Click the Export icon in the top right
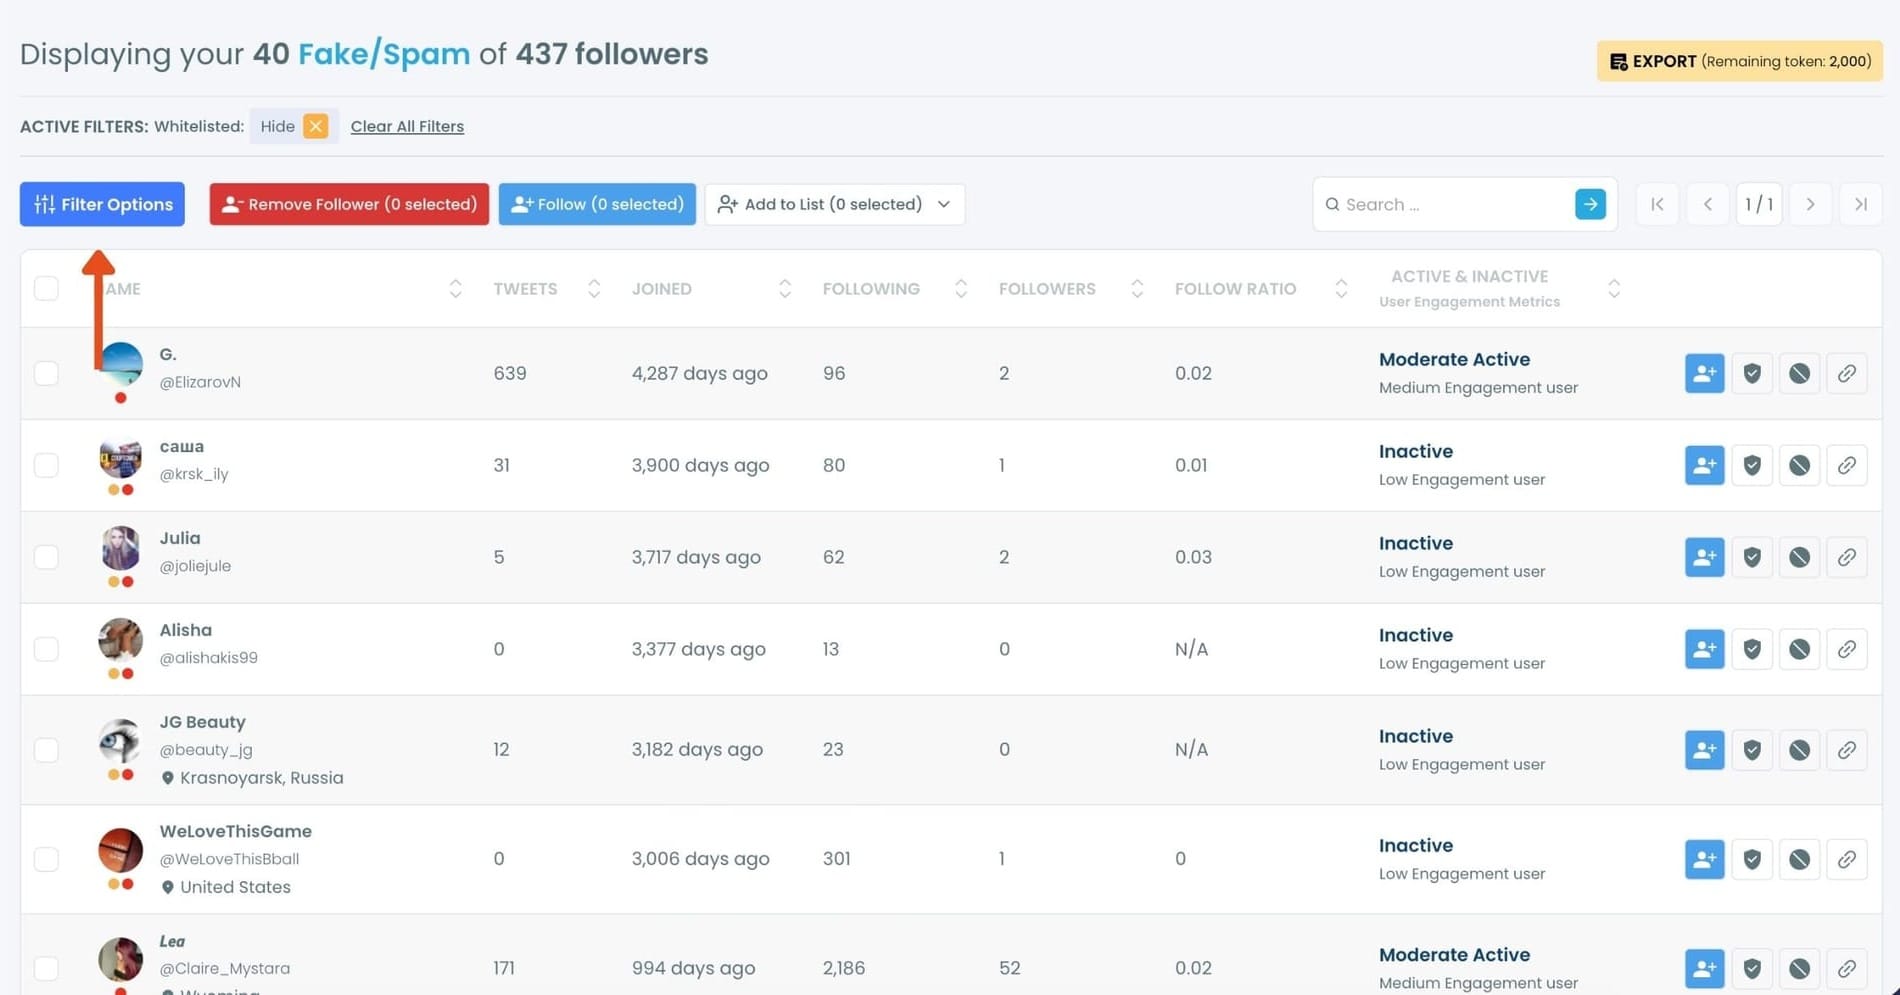 (1617, 61)
